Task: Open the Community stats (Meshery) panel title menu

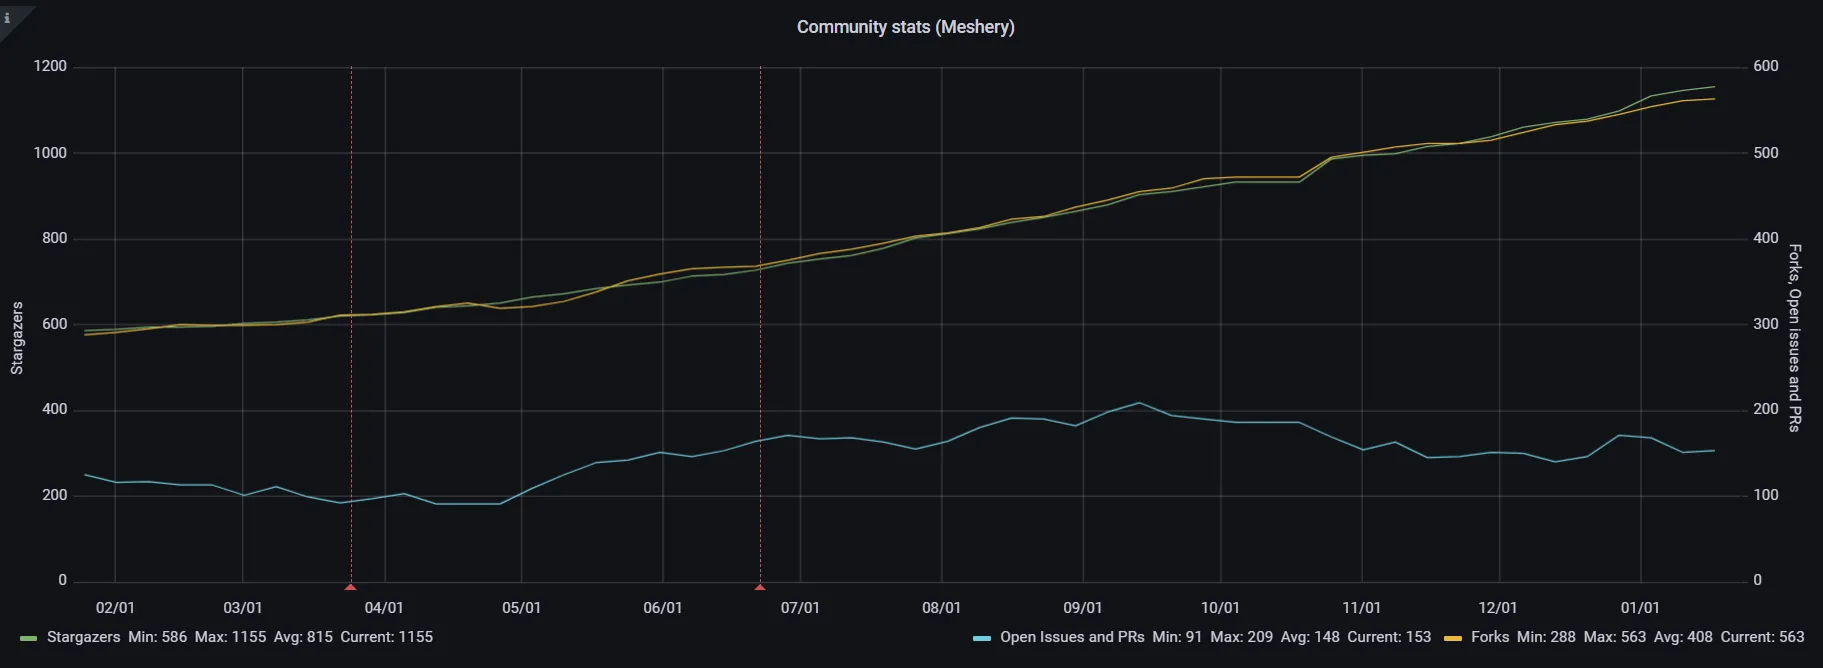Action: coord(905,27)
